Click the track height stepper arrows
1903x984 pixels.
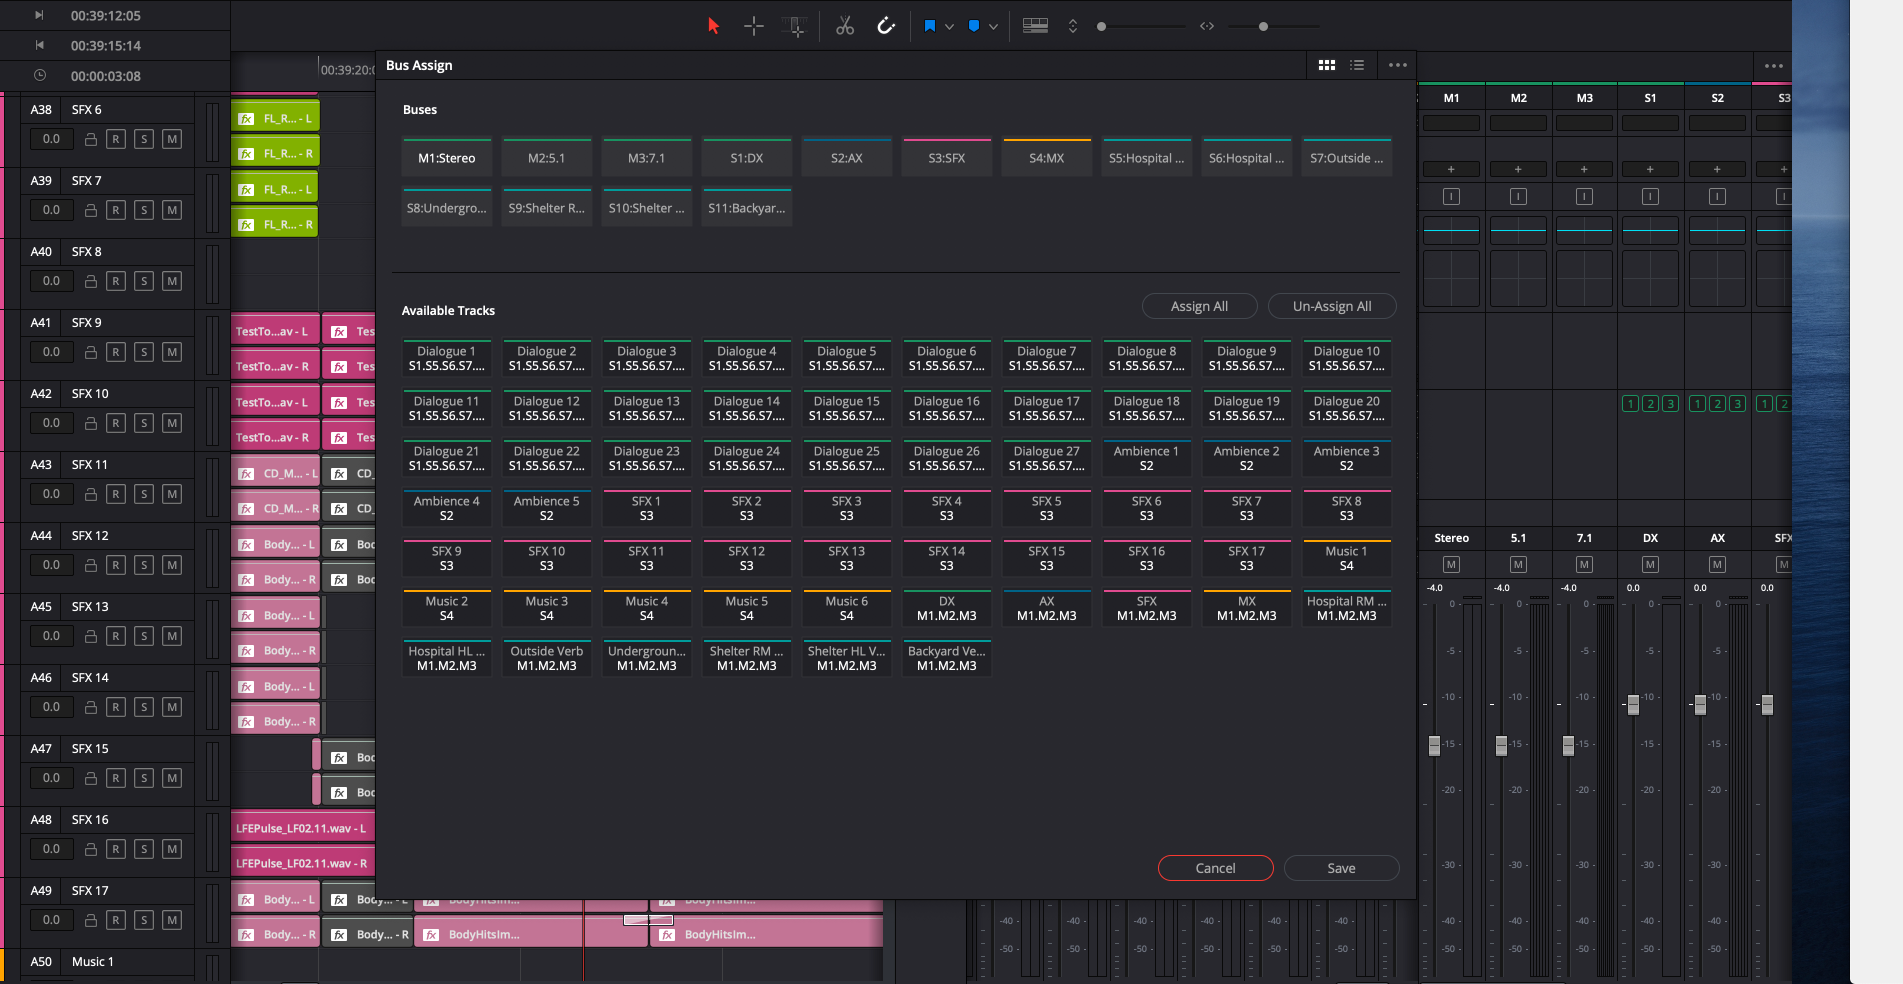coord(1072,26)
